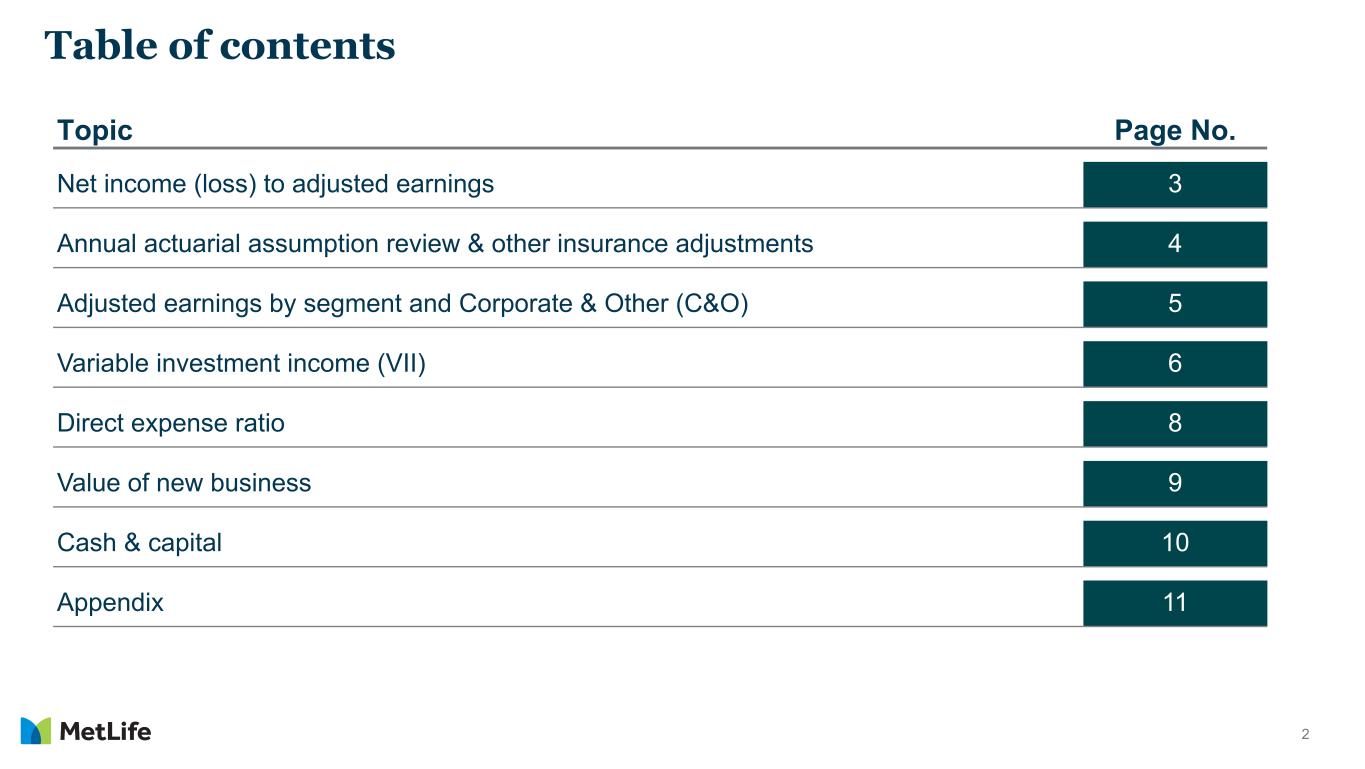The height and width of the screenshot is (769, 1365).
Task: Click the Page No. column header
Action: click(x=1175, y=131)
